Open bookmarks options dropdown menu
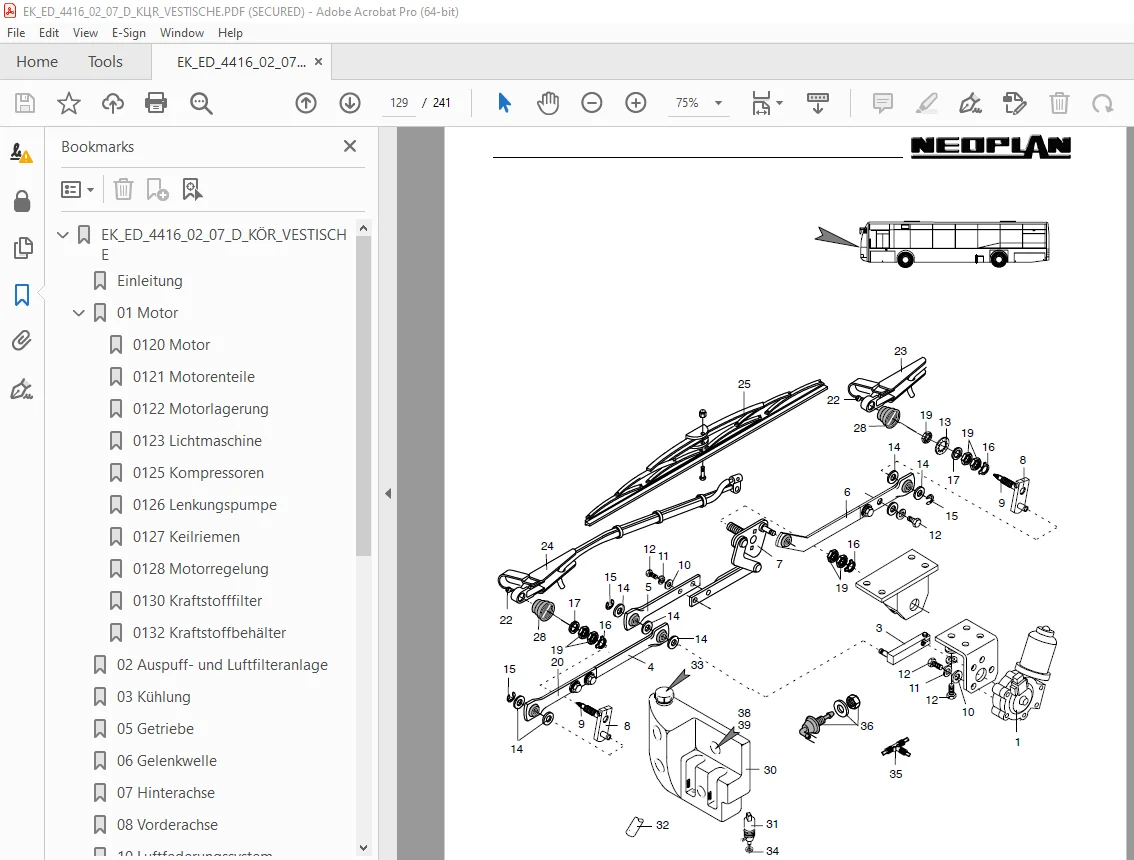Viewport: 1134px width, 860px height. tap(77, 190)
